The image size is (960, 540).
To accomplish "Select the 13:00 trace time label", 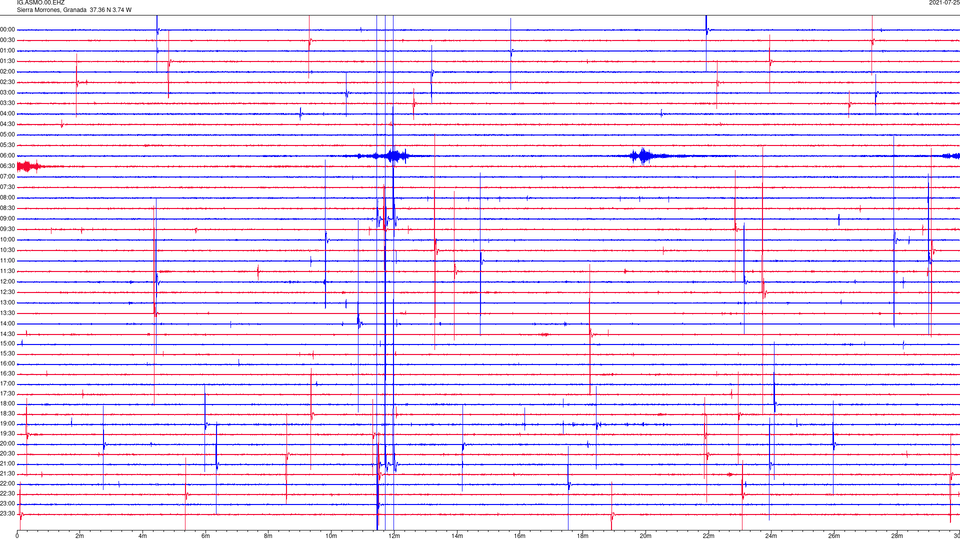I will click(8, 302).
